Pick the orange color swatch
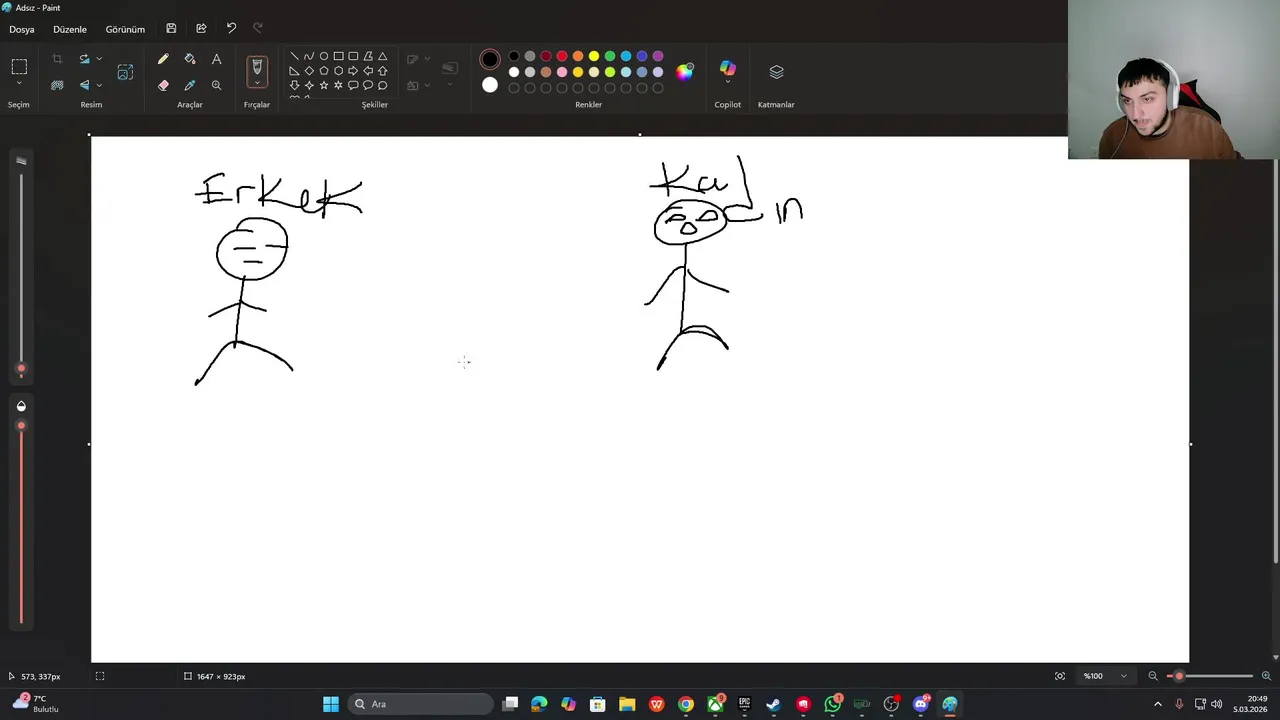 pyautogui.click(x=578, y=56)
